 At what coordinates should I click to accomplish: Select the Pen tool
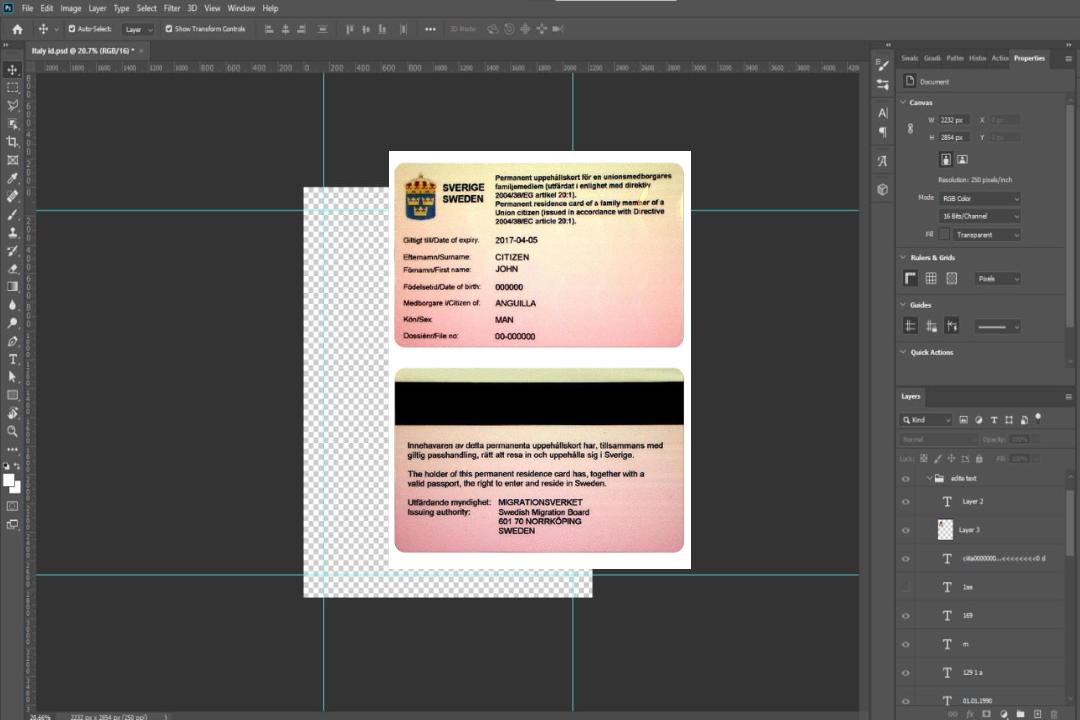pos(12,341)
